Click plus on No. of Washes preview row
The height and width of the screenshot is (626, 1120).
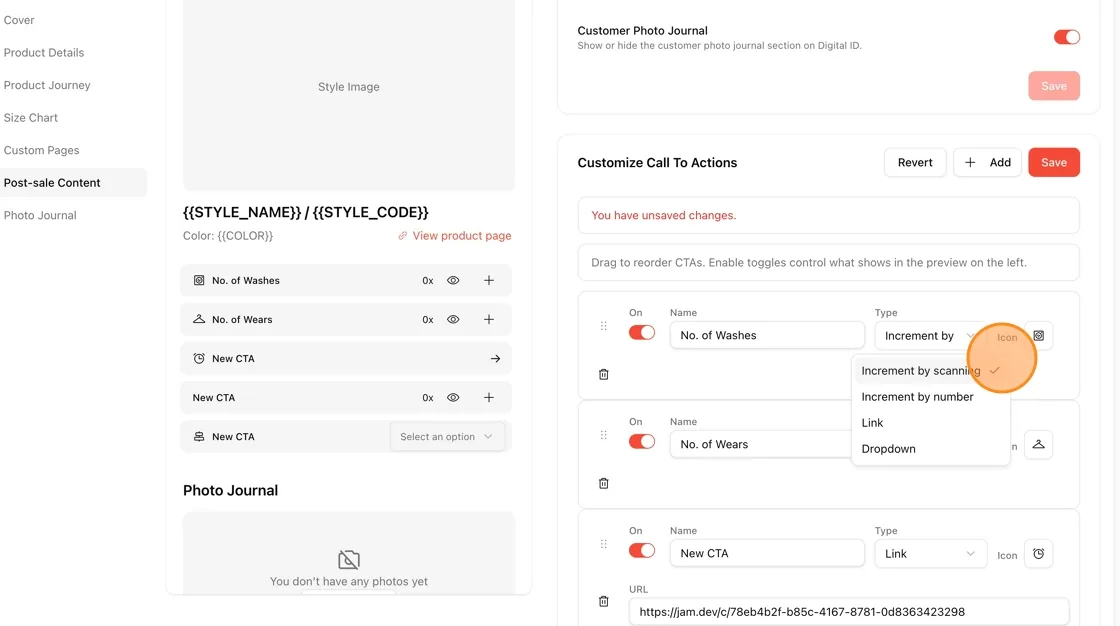click(489, 280)
